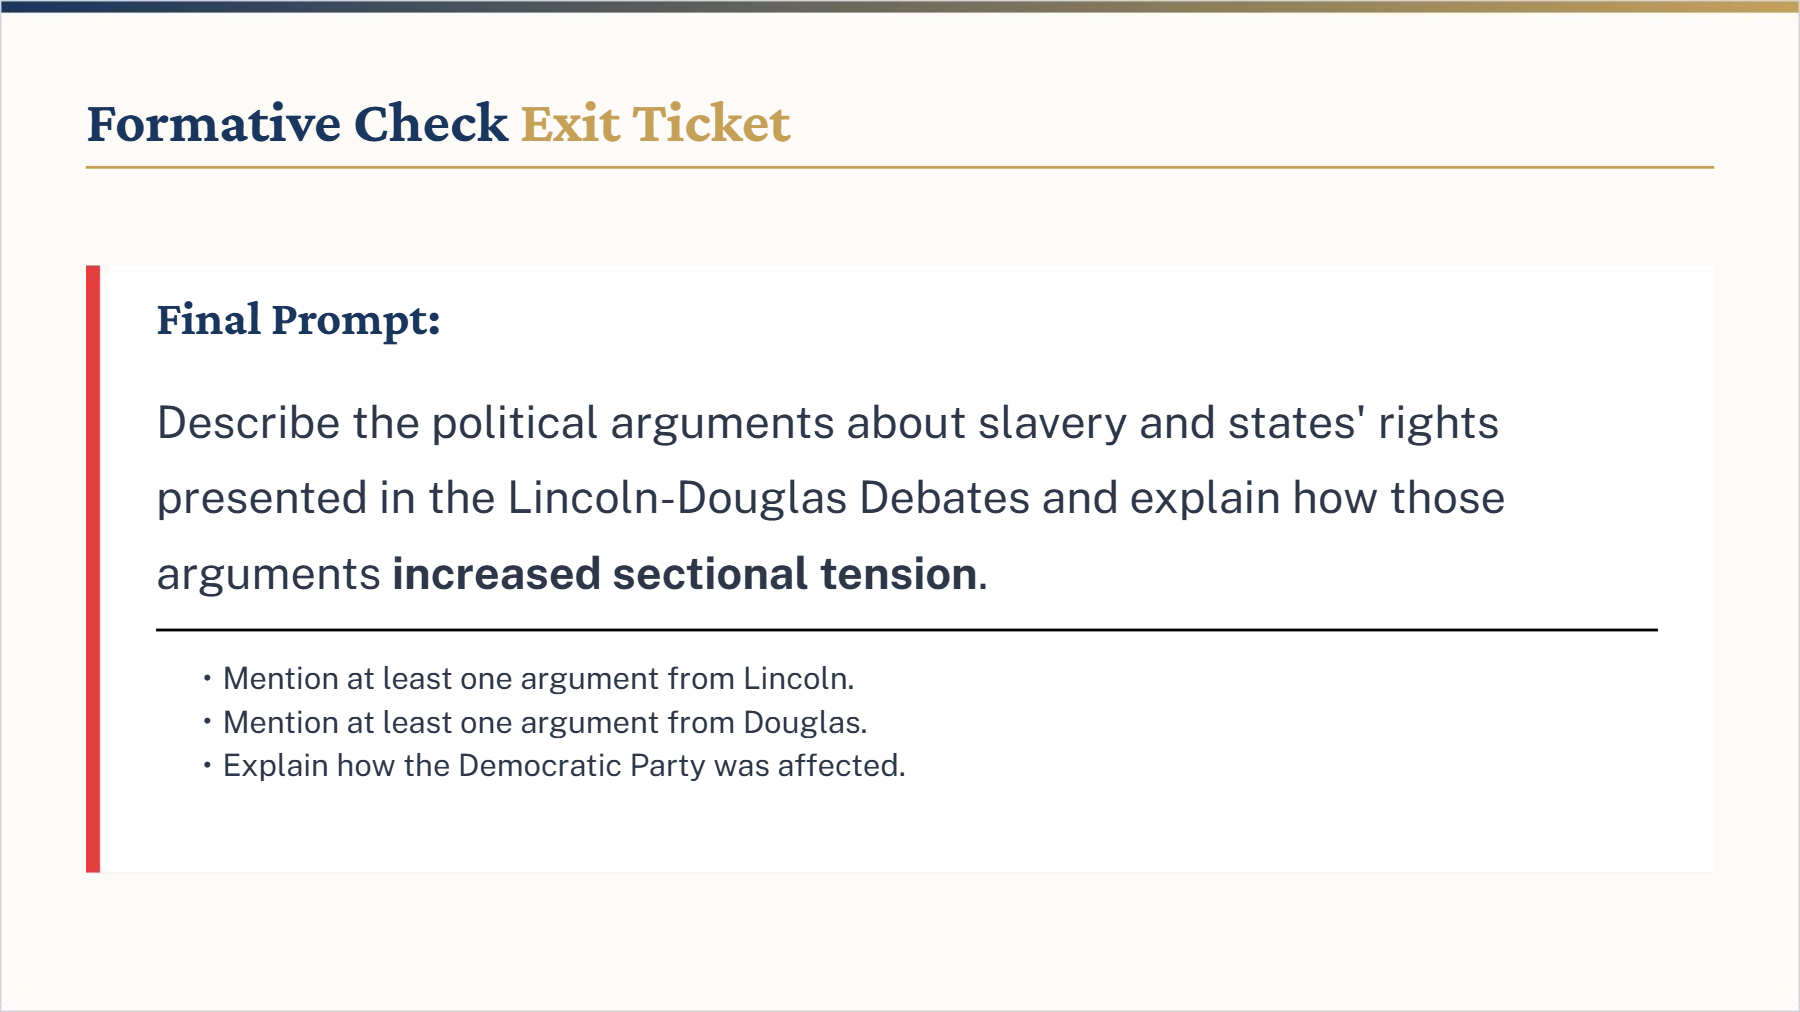Click the 'Formative Check' title text

pos(297,124)
